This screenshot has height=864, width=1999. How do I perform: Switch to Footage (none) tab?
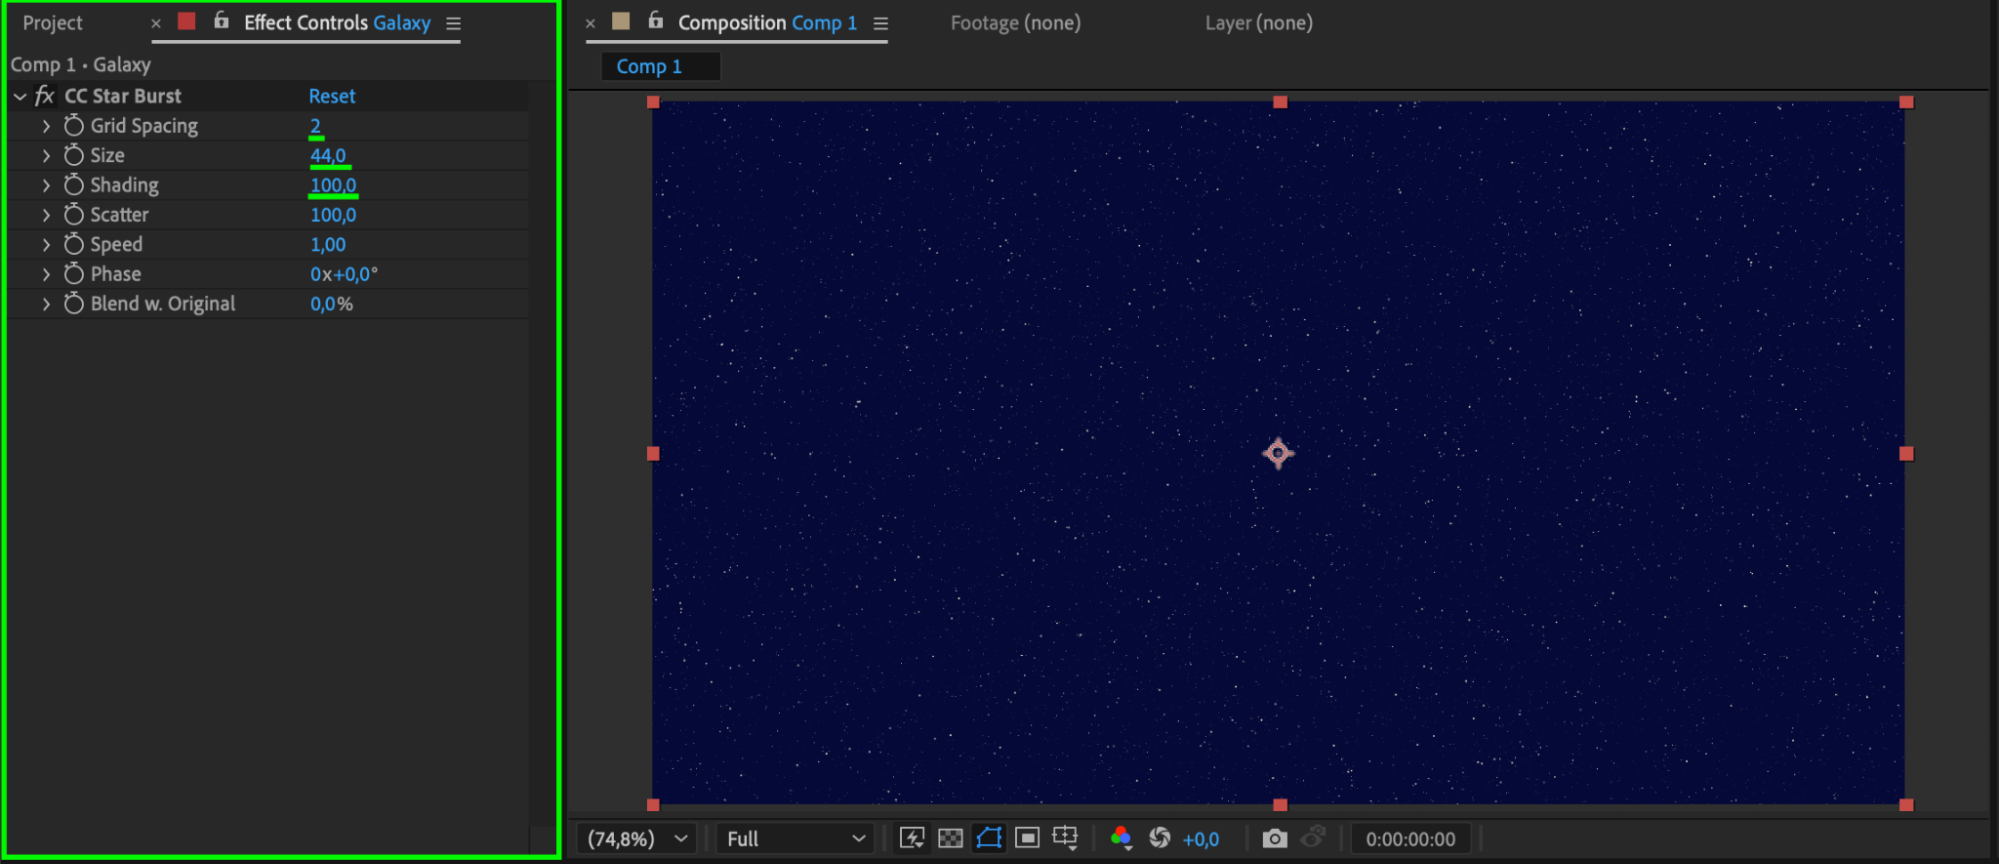[1015, 23]
